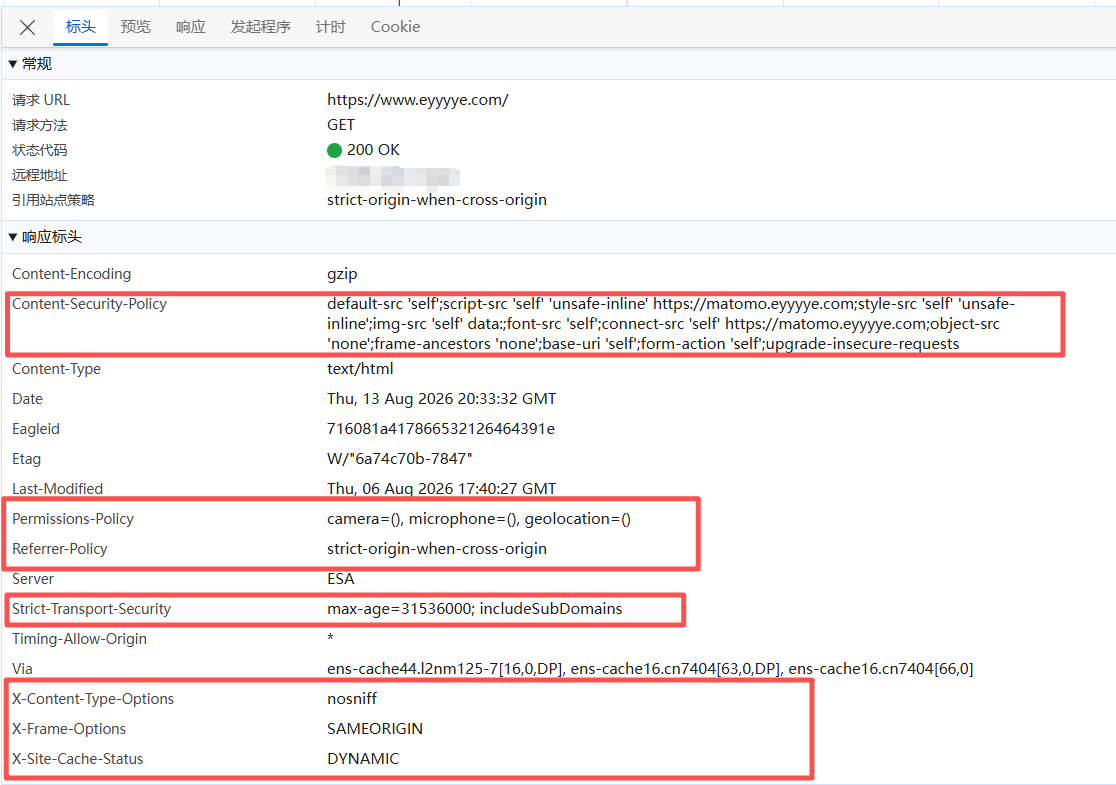Close the request details panel
The width and height of the screenshot is (1116, 785).
pyautogui.click(x=28, y=28)
